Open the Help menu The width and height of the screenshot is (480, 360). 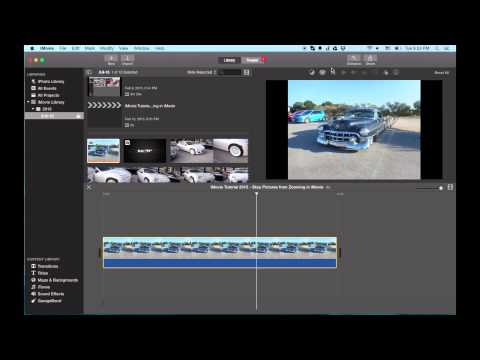[159, 48]
